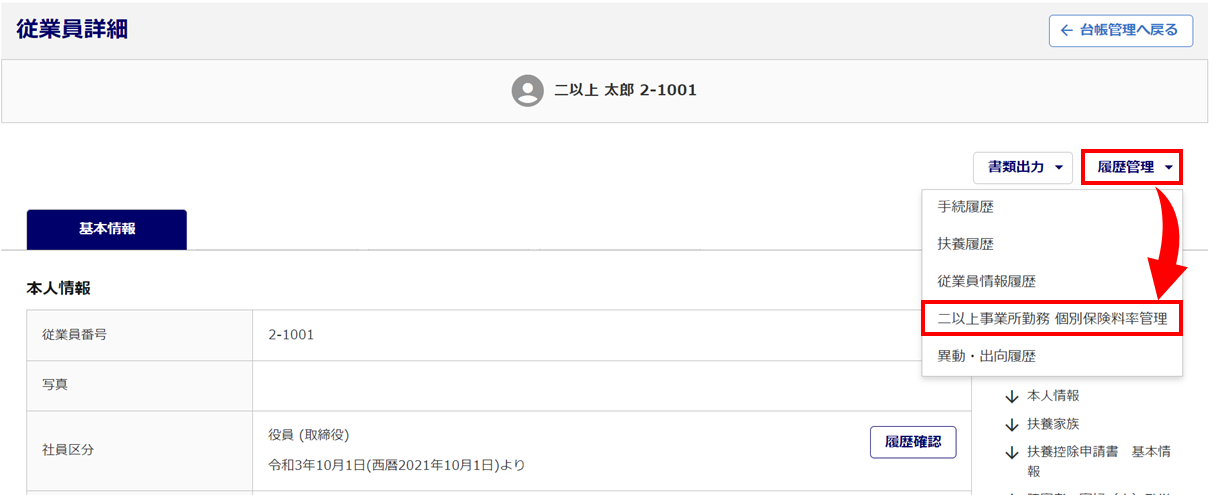This screenshot has width=1224, height=495.
Task: Click the employee avatar icon
Action: [527, 90]
